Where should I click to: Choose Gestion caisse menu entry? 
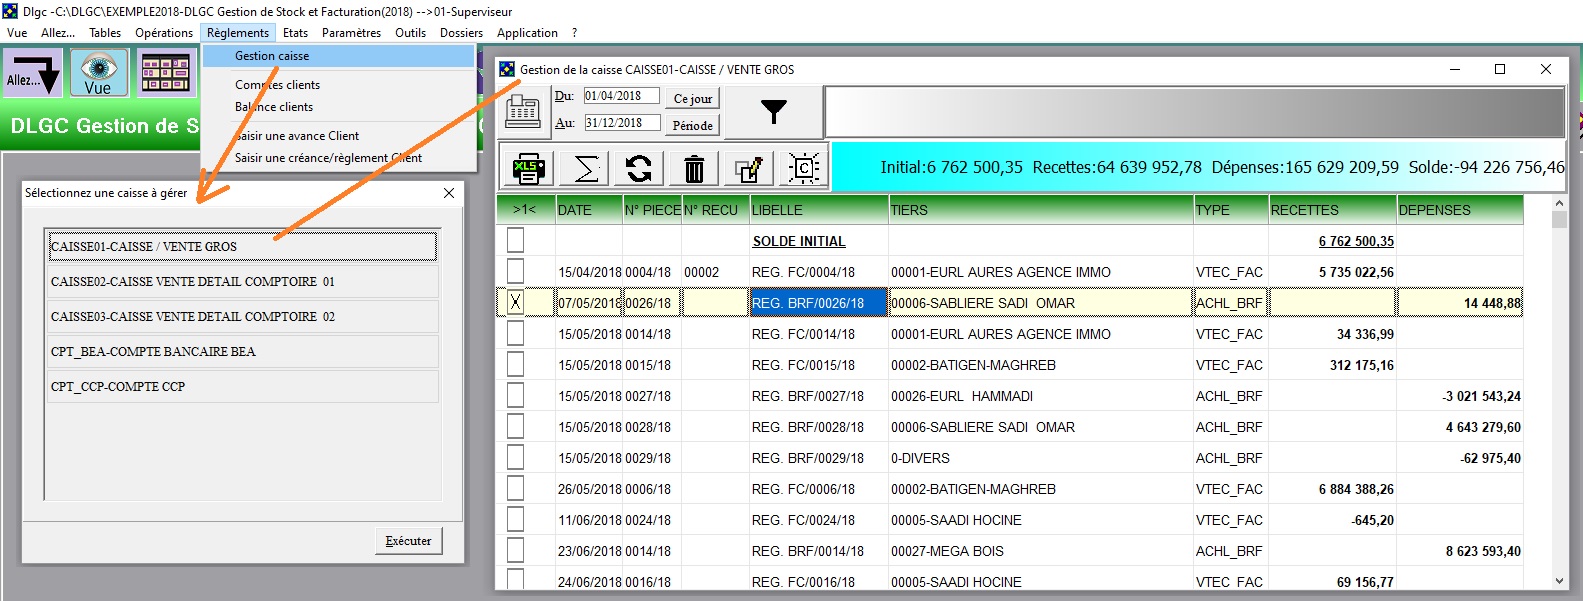pyautogui.click(x=338, y=56)
